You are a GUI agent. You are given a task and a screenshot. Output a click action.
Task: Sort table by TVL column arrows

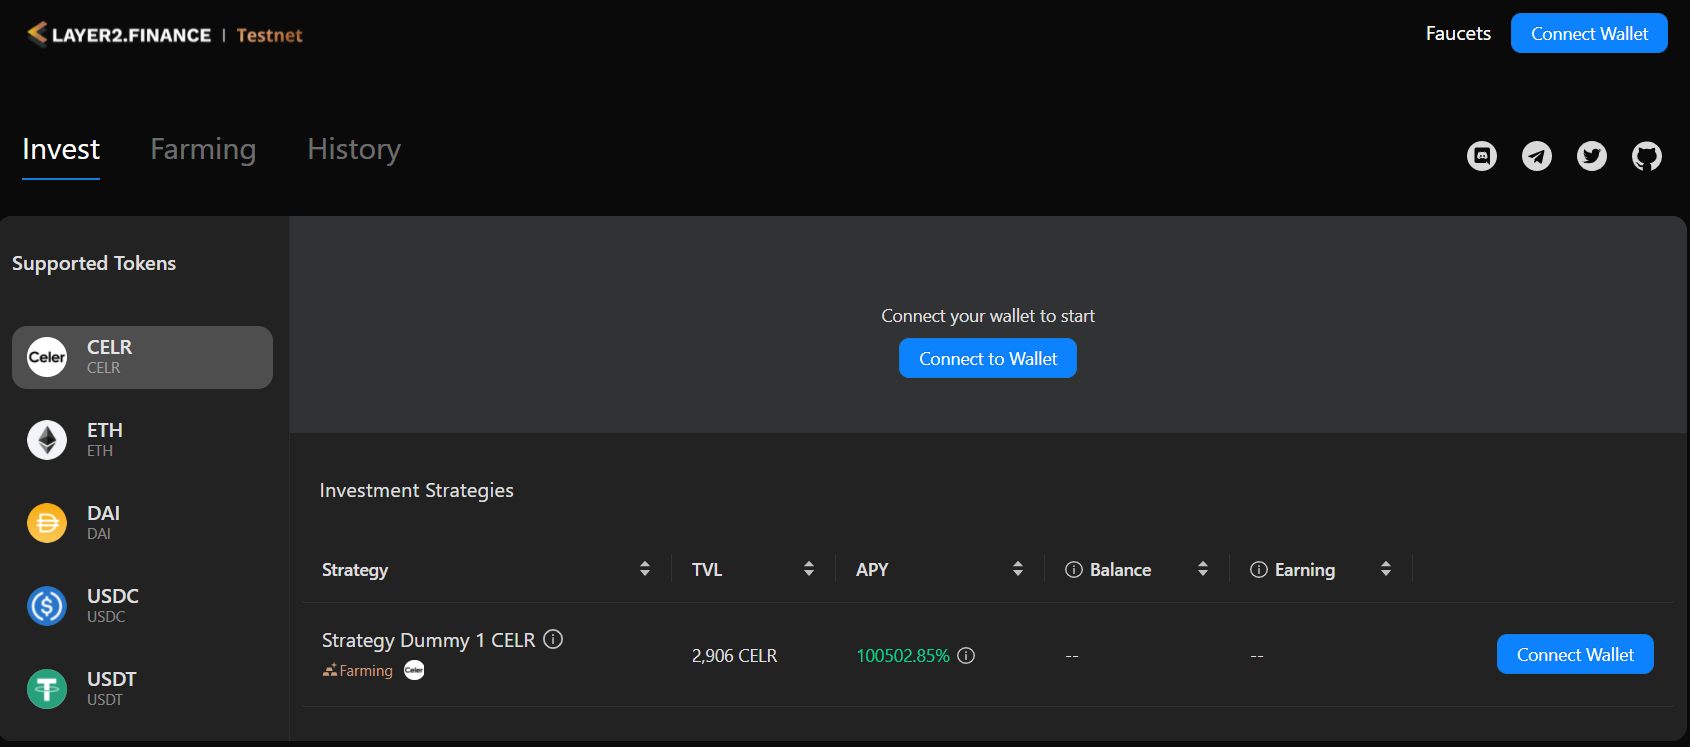(809, 569)
